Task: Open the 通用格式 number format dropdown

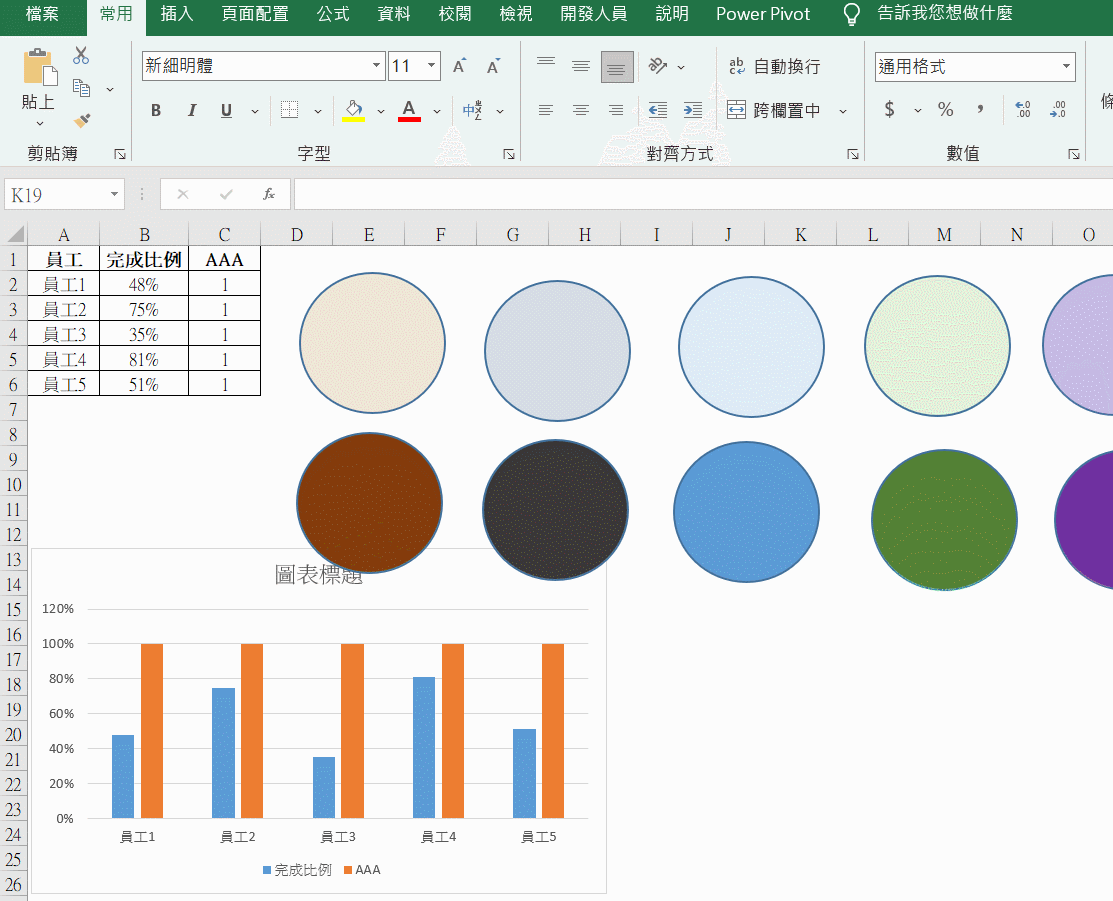Action: tap(1066, 67)
